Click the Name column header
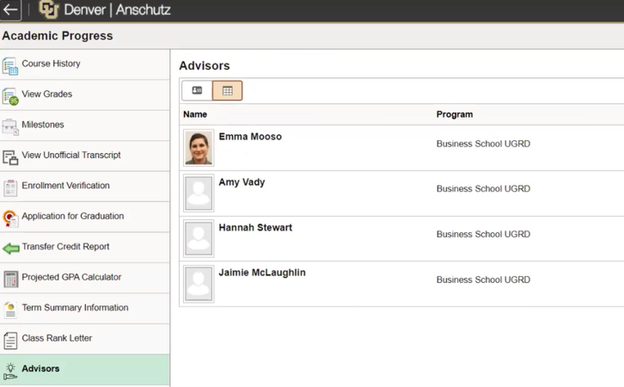This screenshot has height=387, width=624. click(195, 114)
